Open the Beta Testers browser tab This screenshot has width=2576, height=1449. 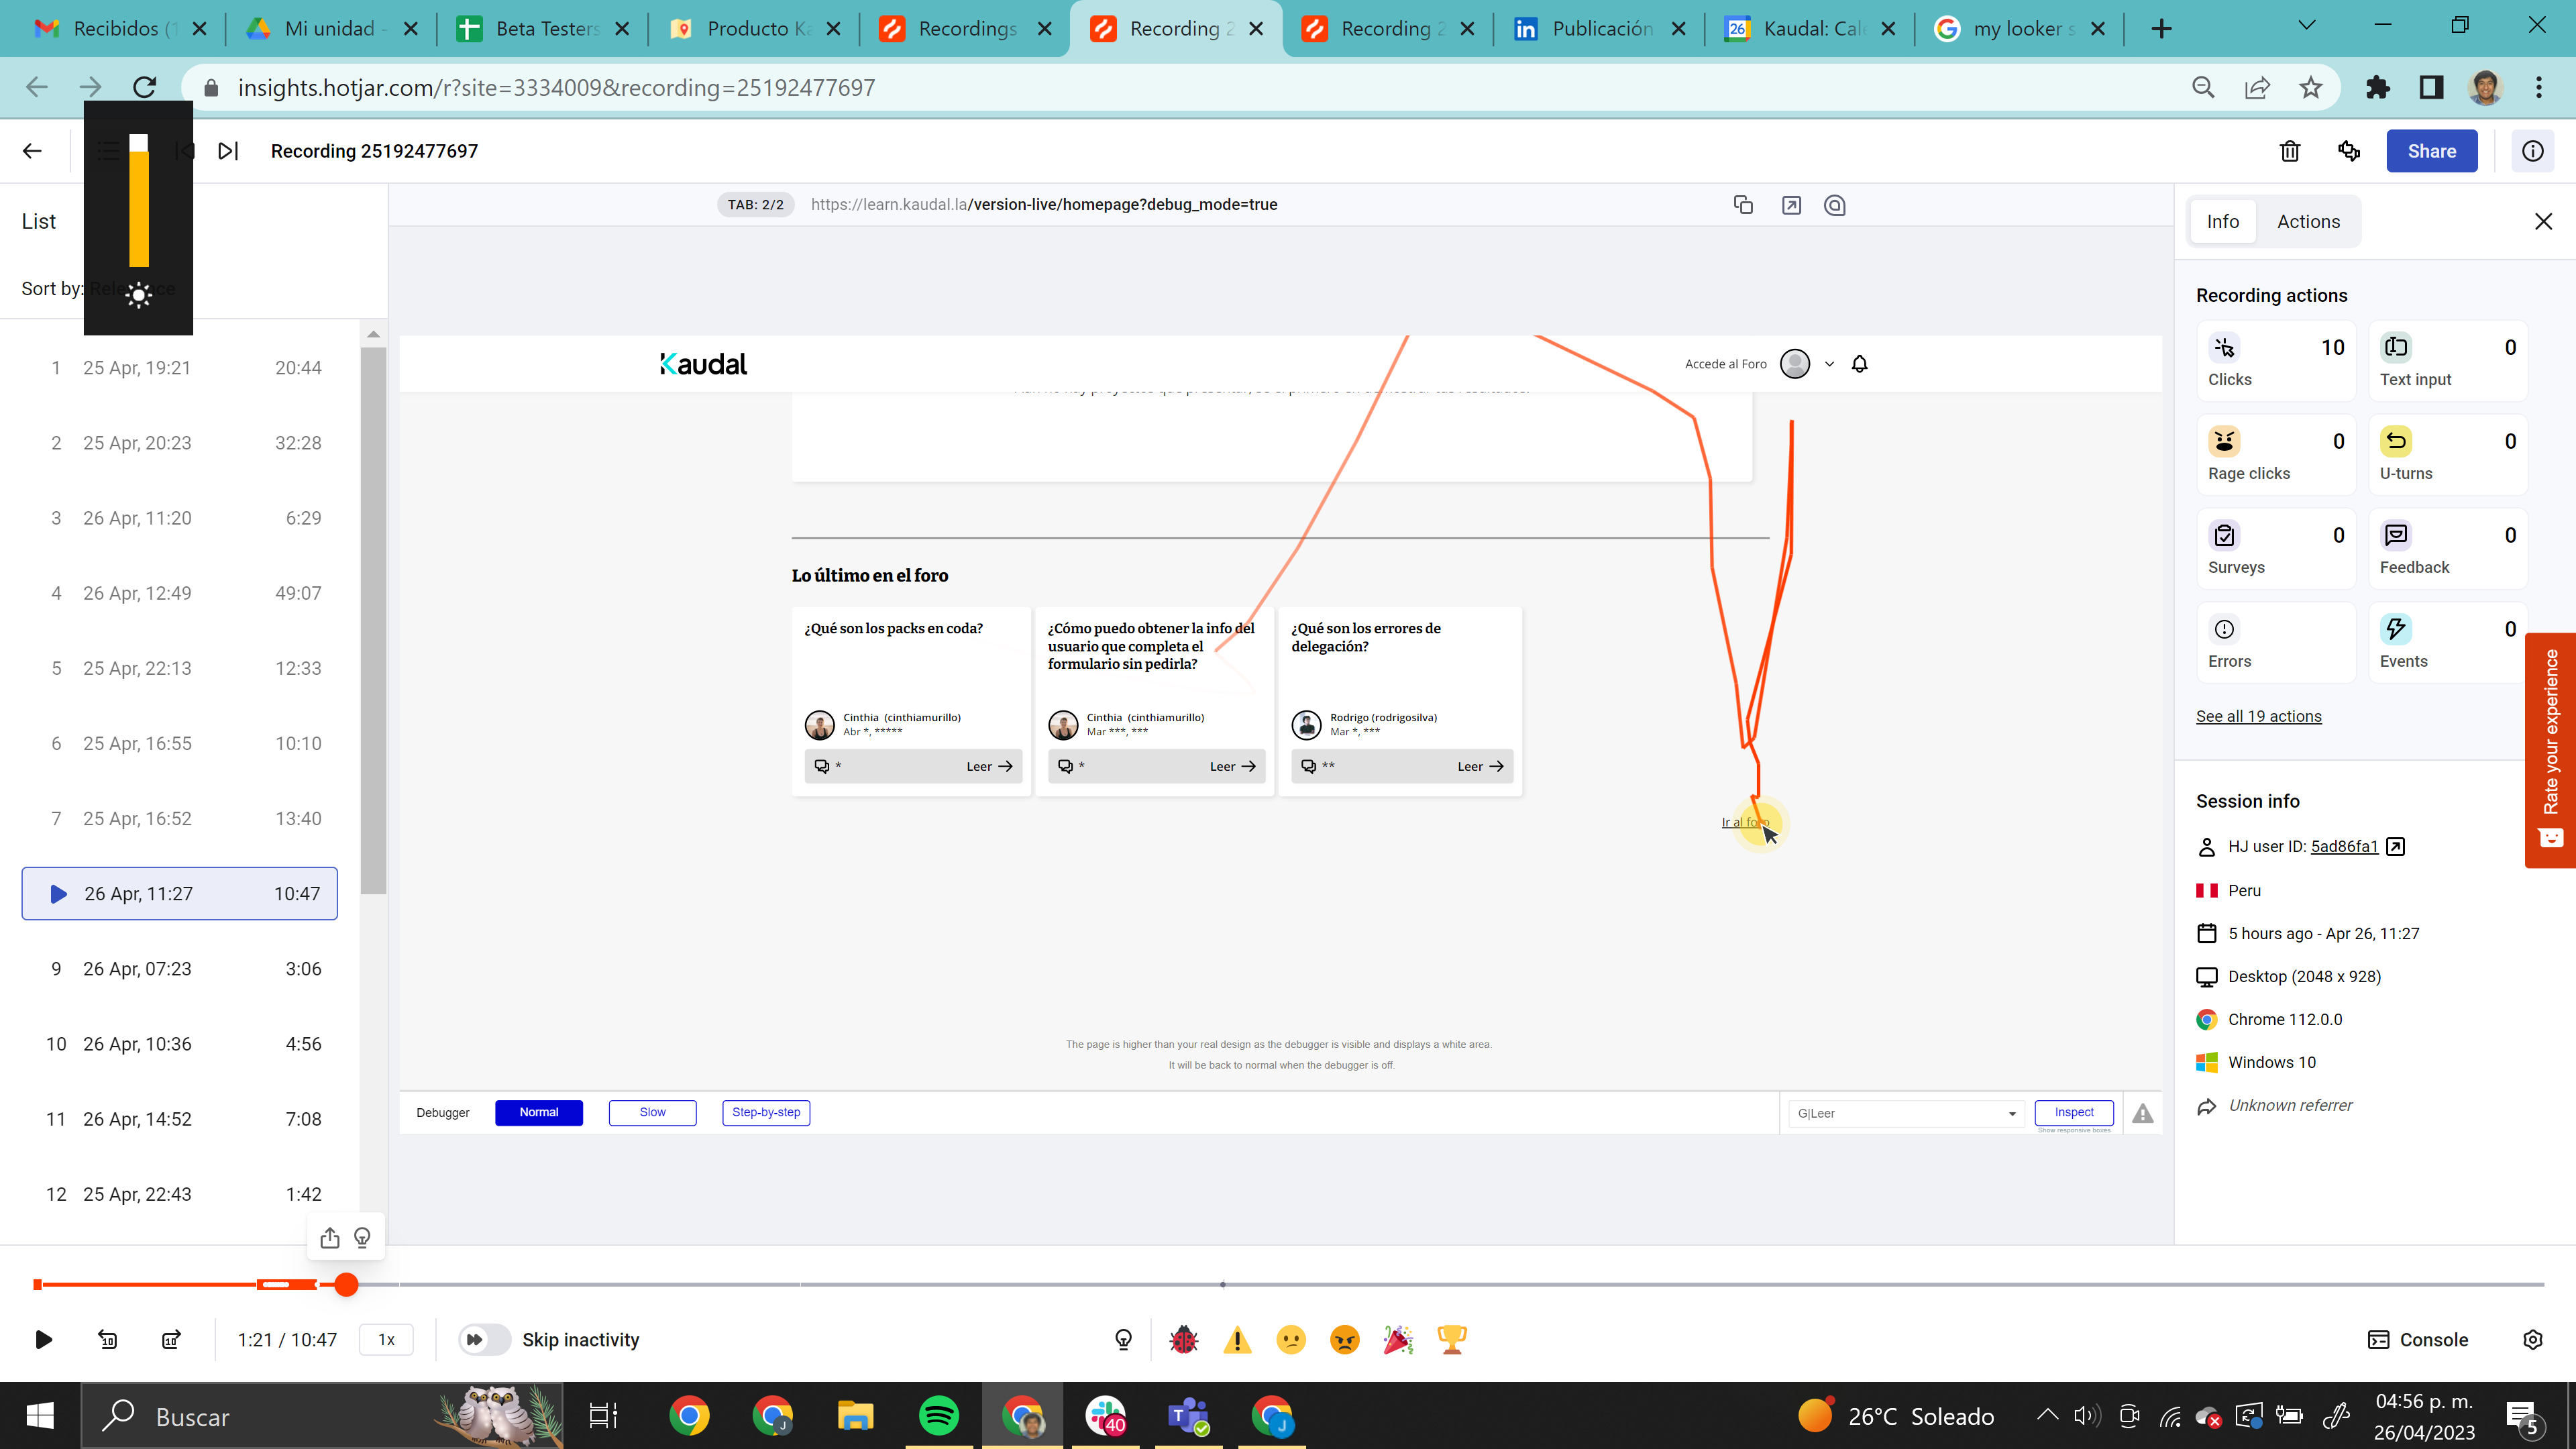click(x=542, y=28)
